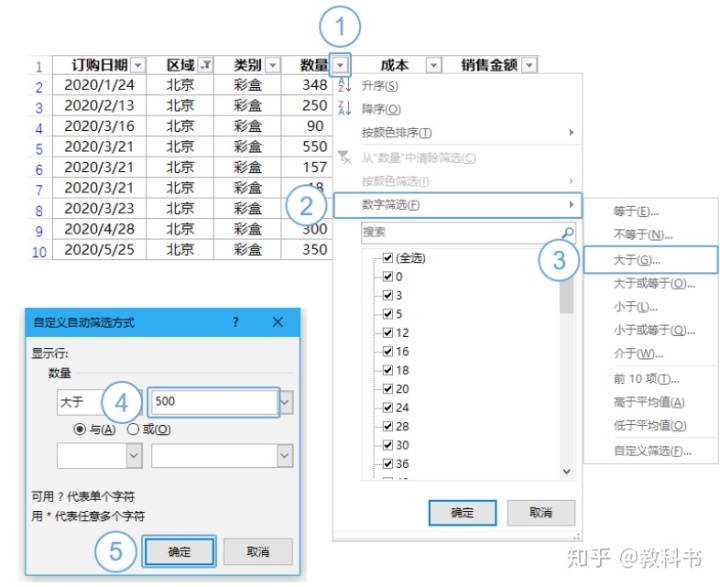The height and width of the screenshot is (587, 720).
Task: Uncheck the value 20 checkbox
Action: [x=388, y=389]
